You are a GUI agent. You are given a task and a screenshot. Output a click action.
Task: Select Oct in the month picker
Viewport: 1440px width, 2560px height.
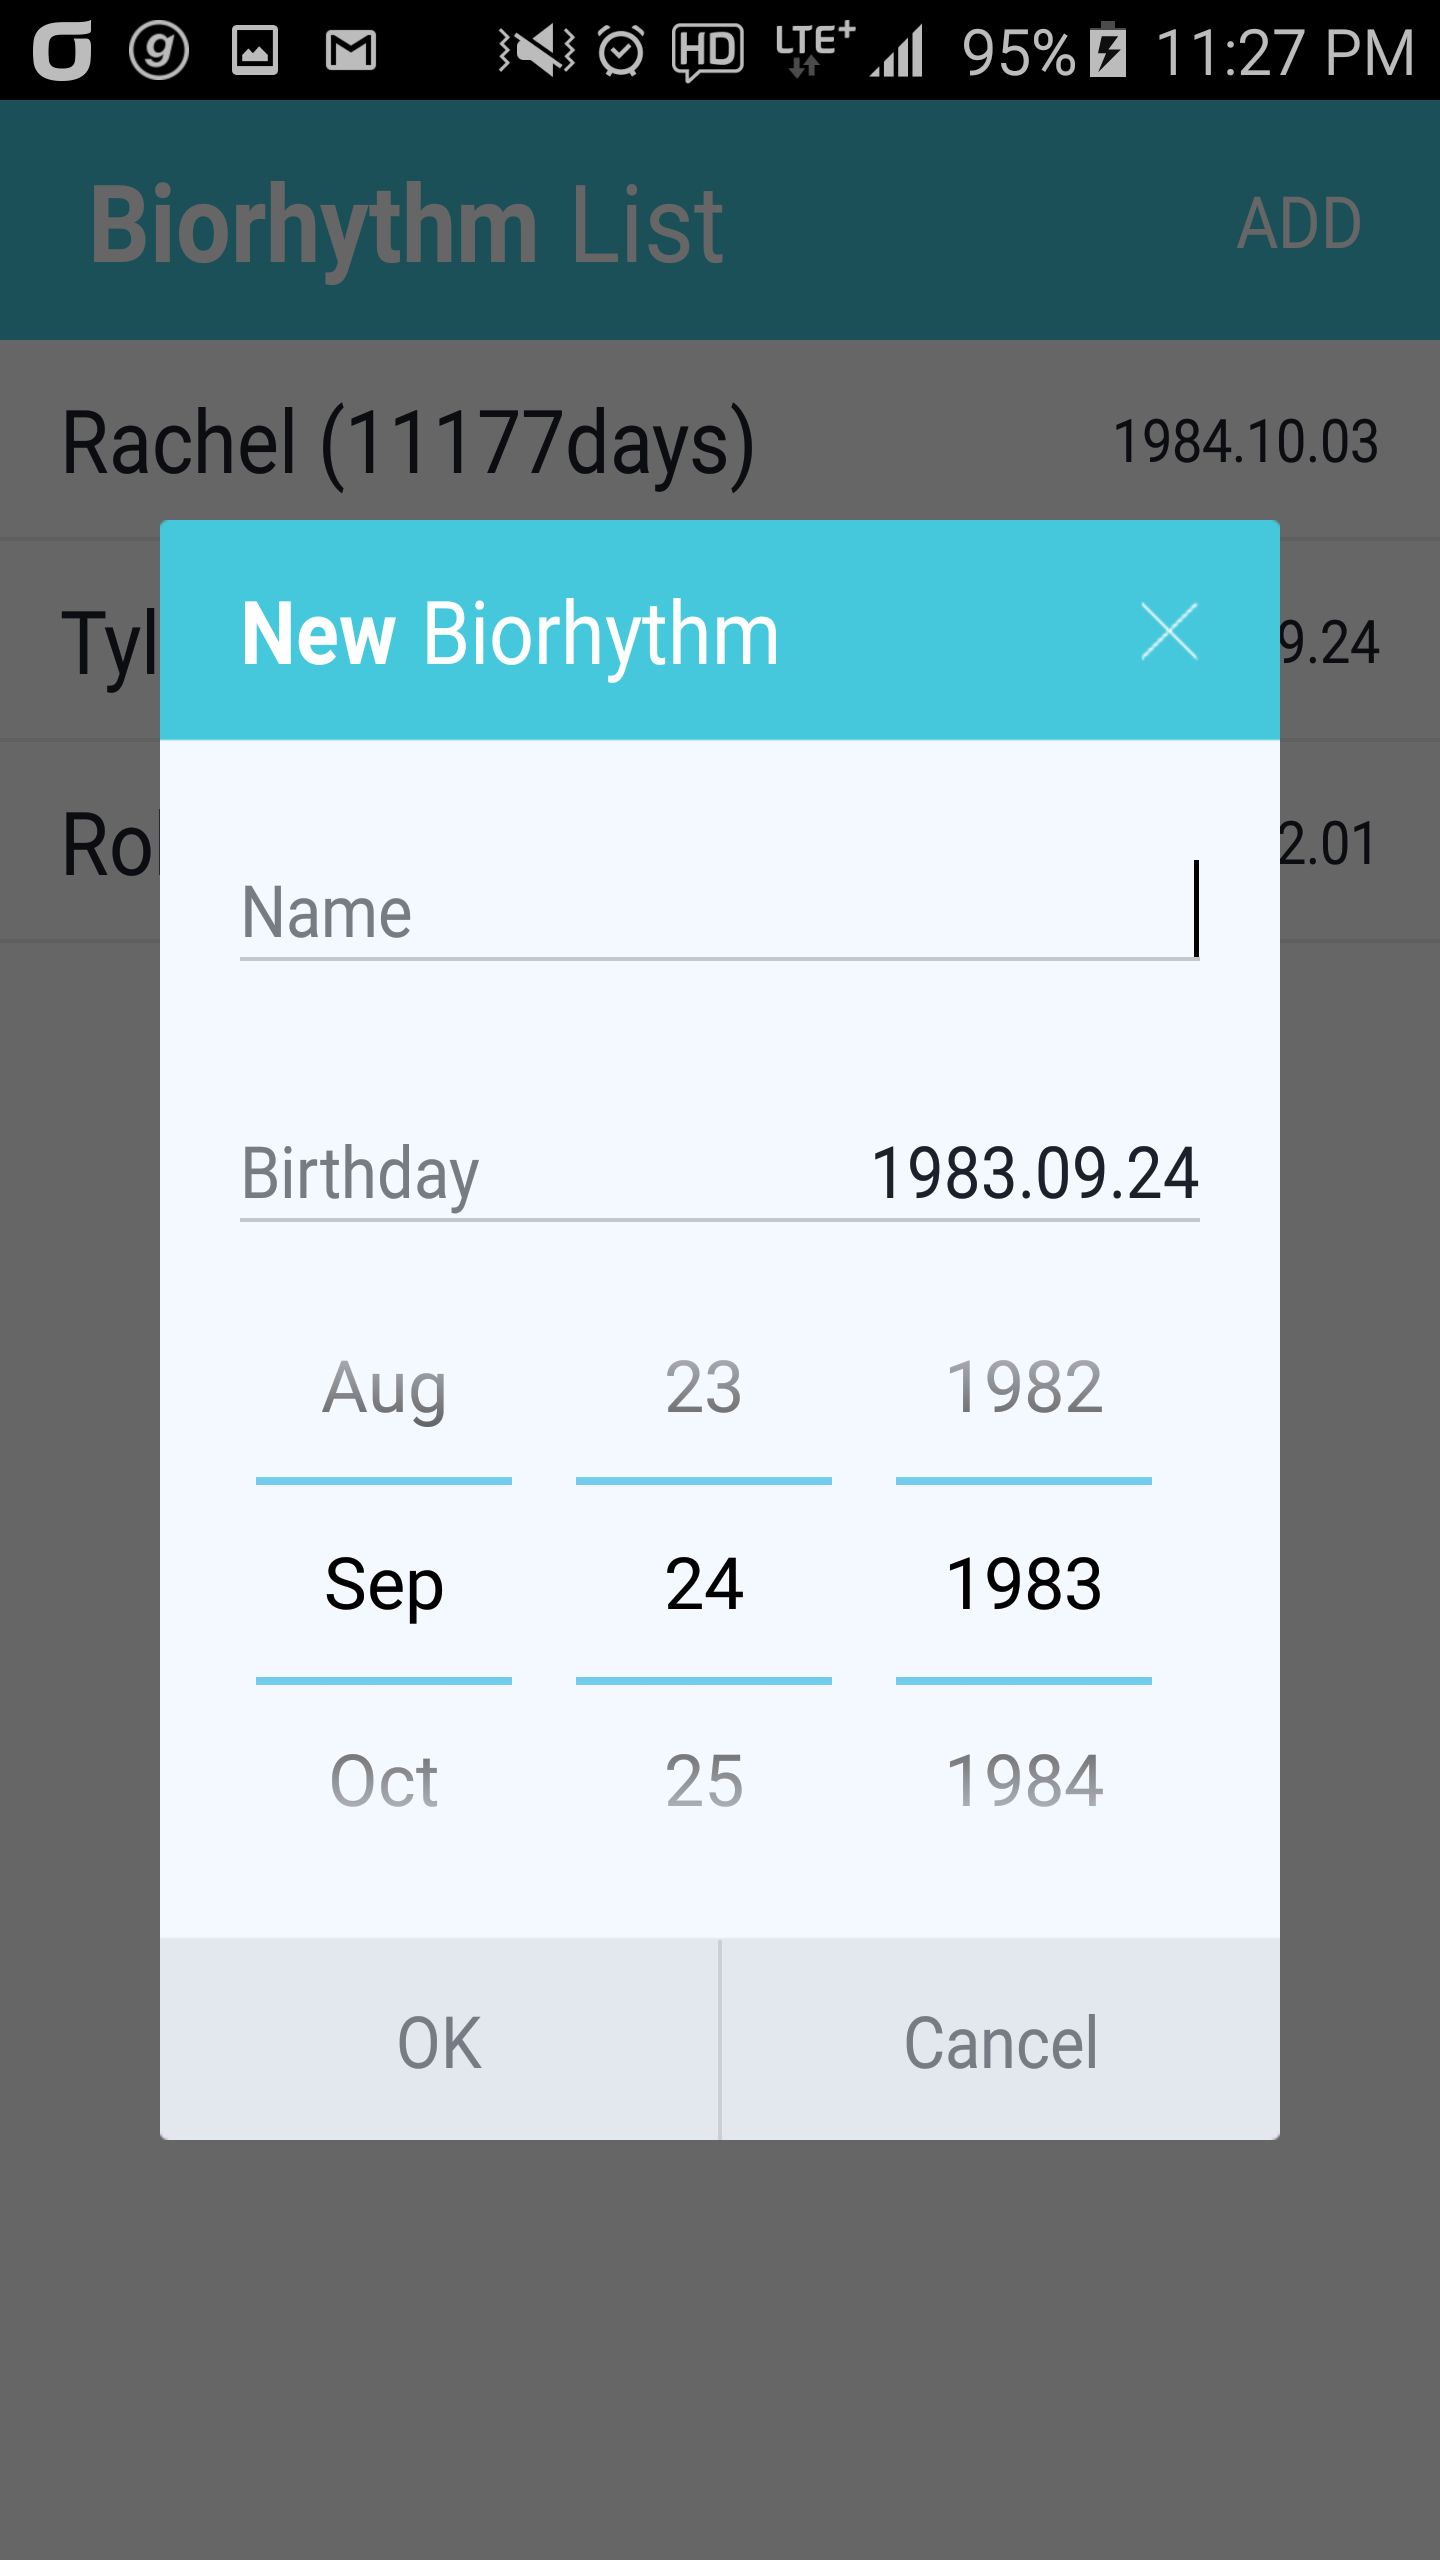tap(384, 1782)
